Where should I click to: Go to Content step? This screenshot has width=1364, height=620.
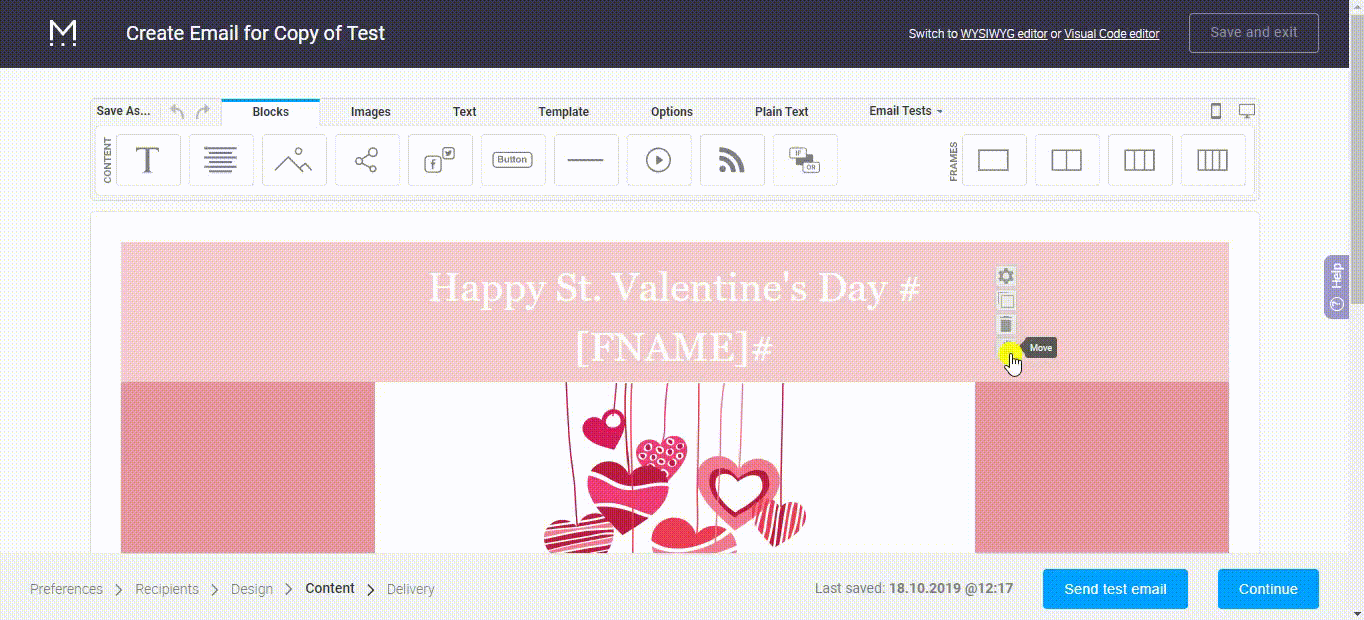point(330,588)
